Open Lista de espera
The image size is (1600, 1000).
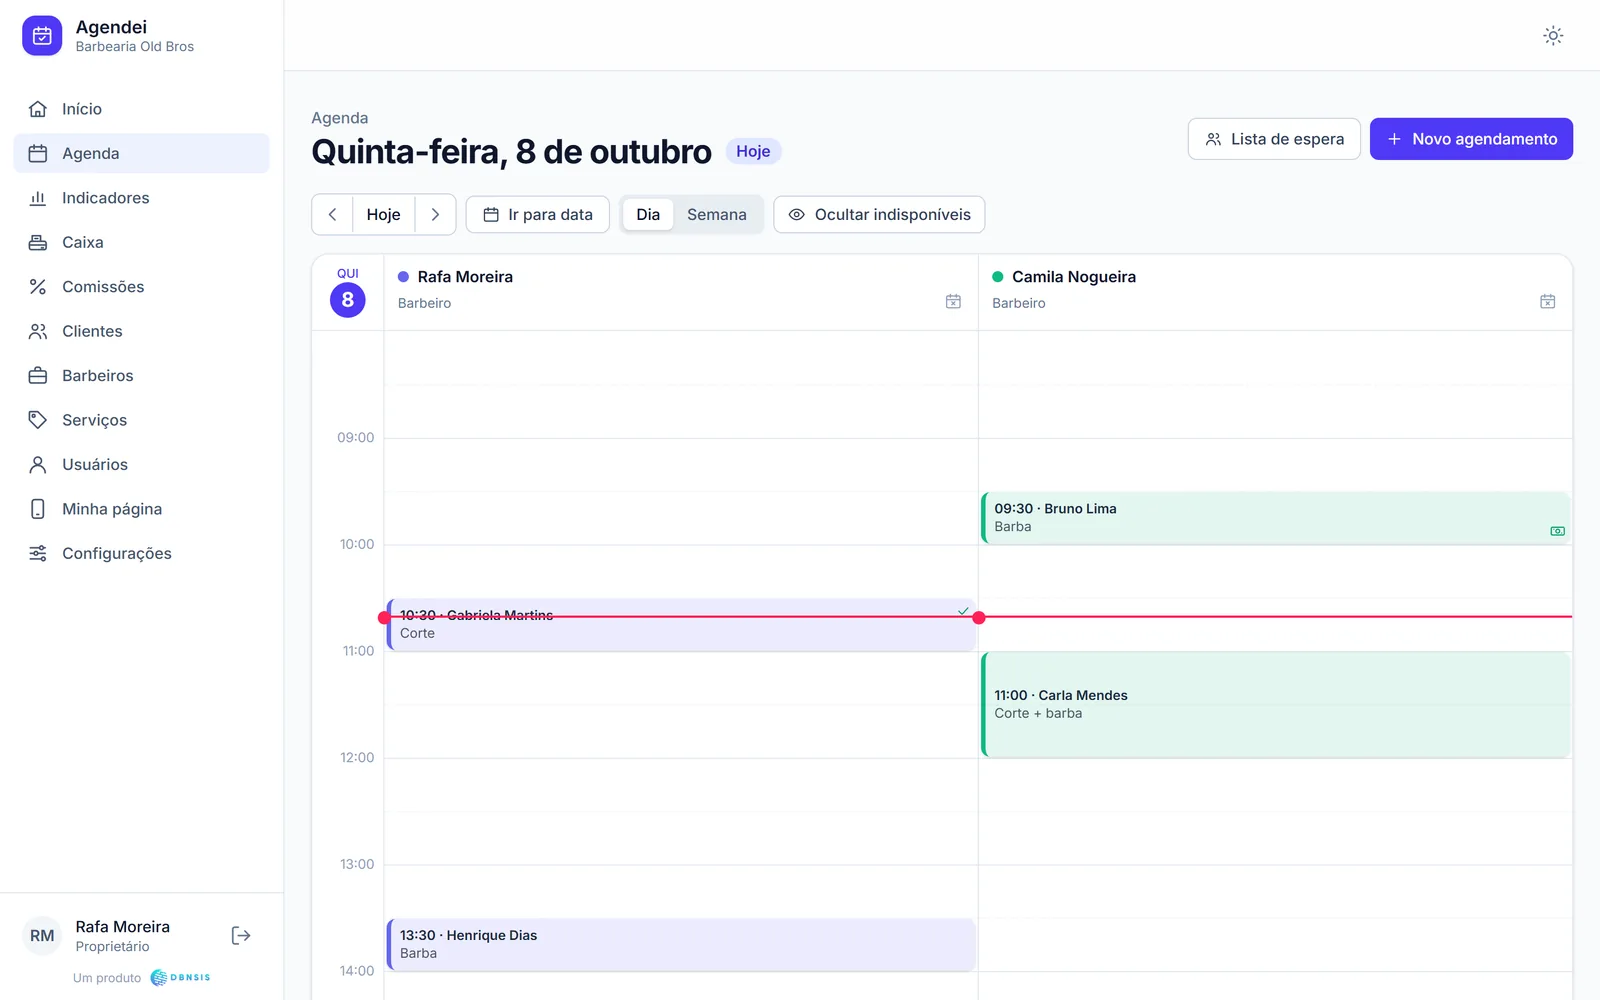tap(1274, 139)
